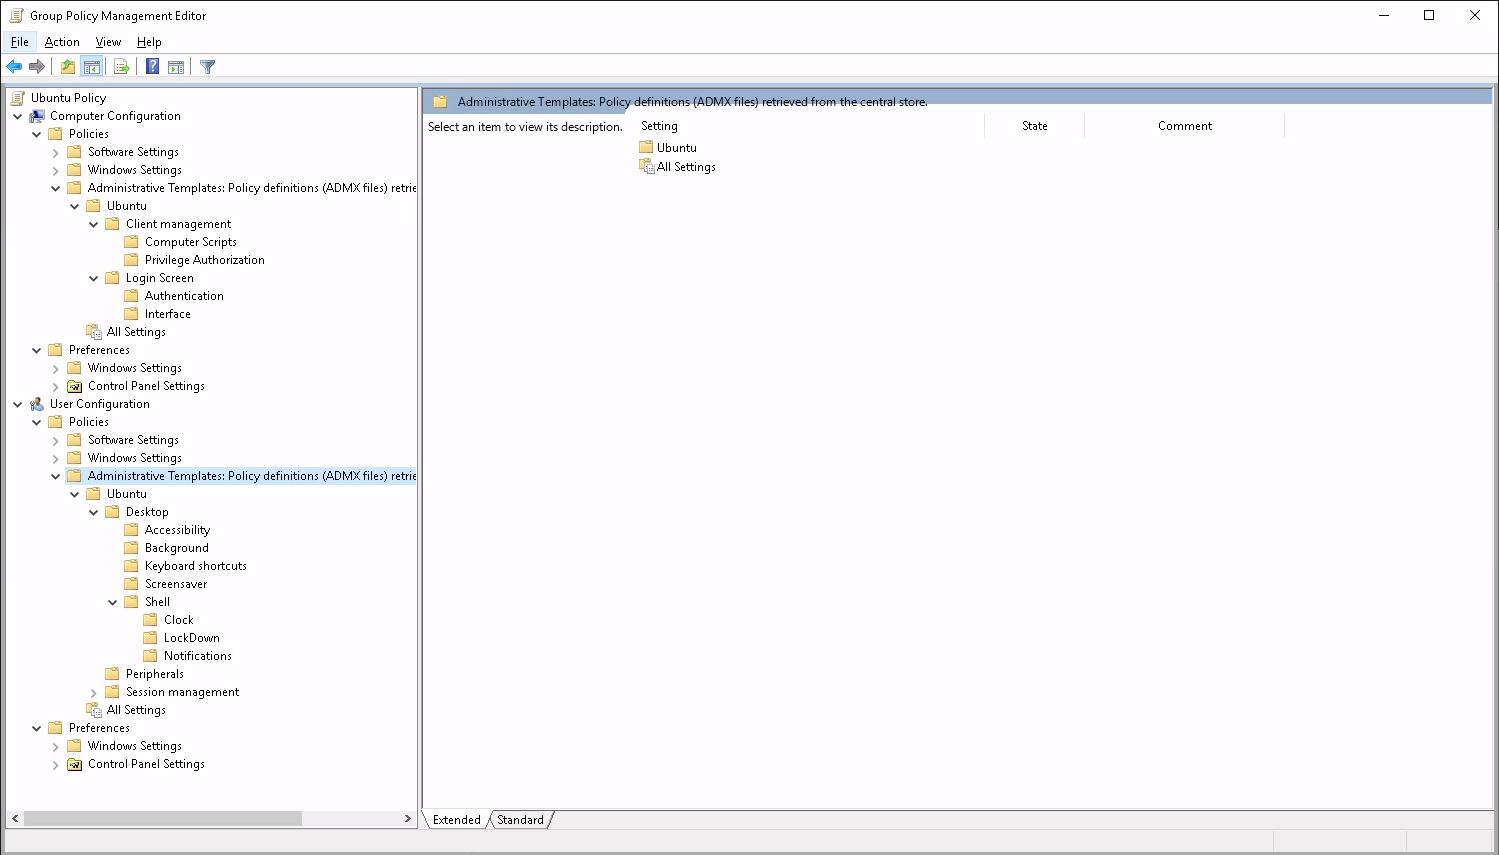Switch to the Standard tab
Screen dimensions: 1499x855
click(521, 820)
